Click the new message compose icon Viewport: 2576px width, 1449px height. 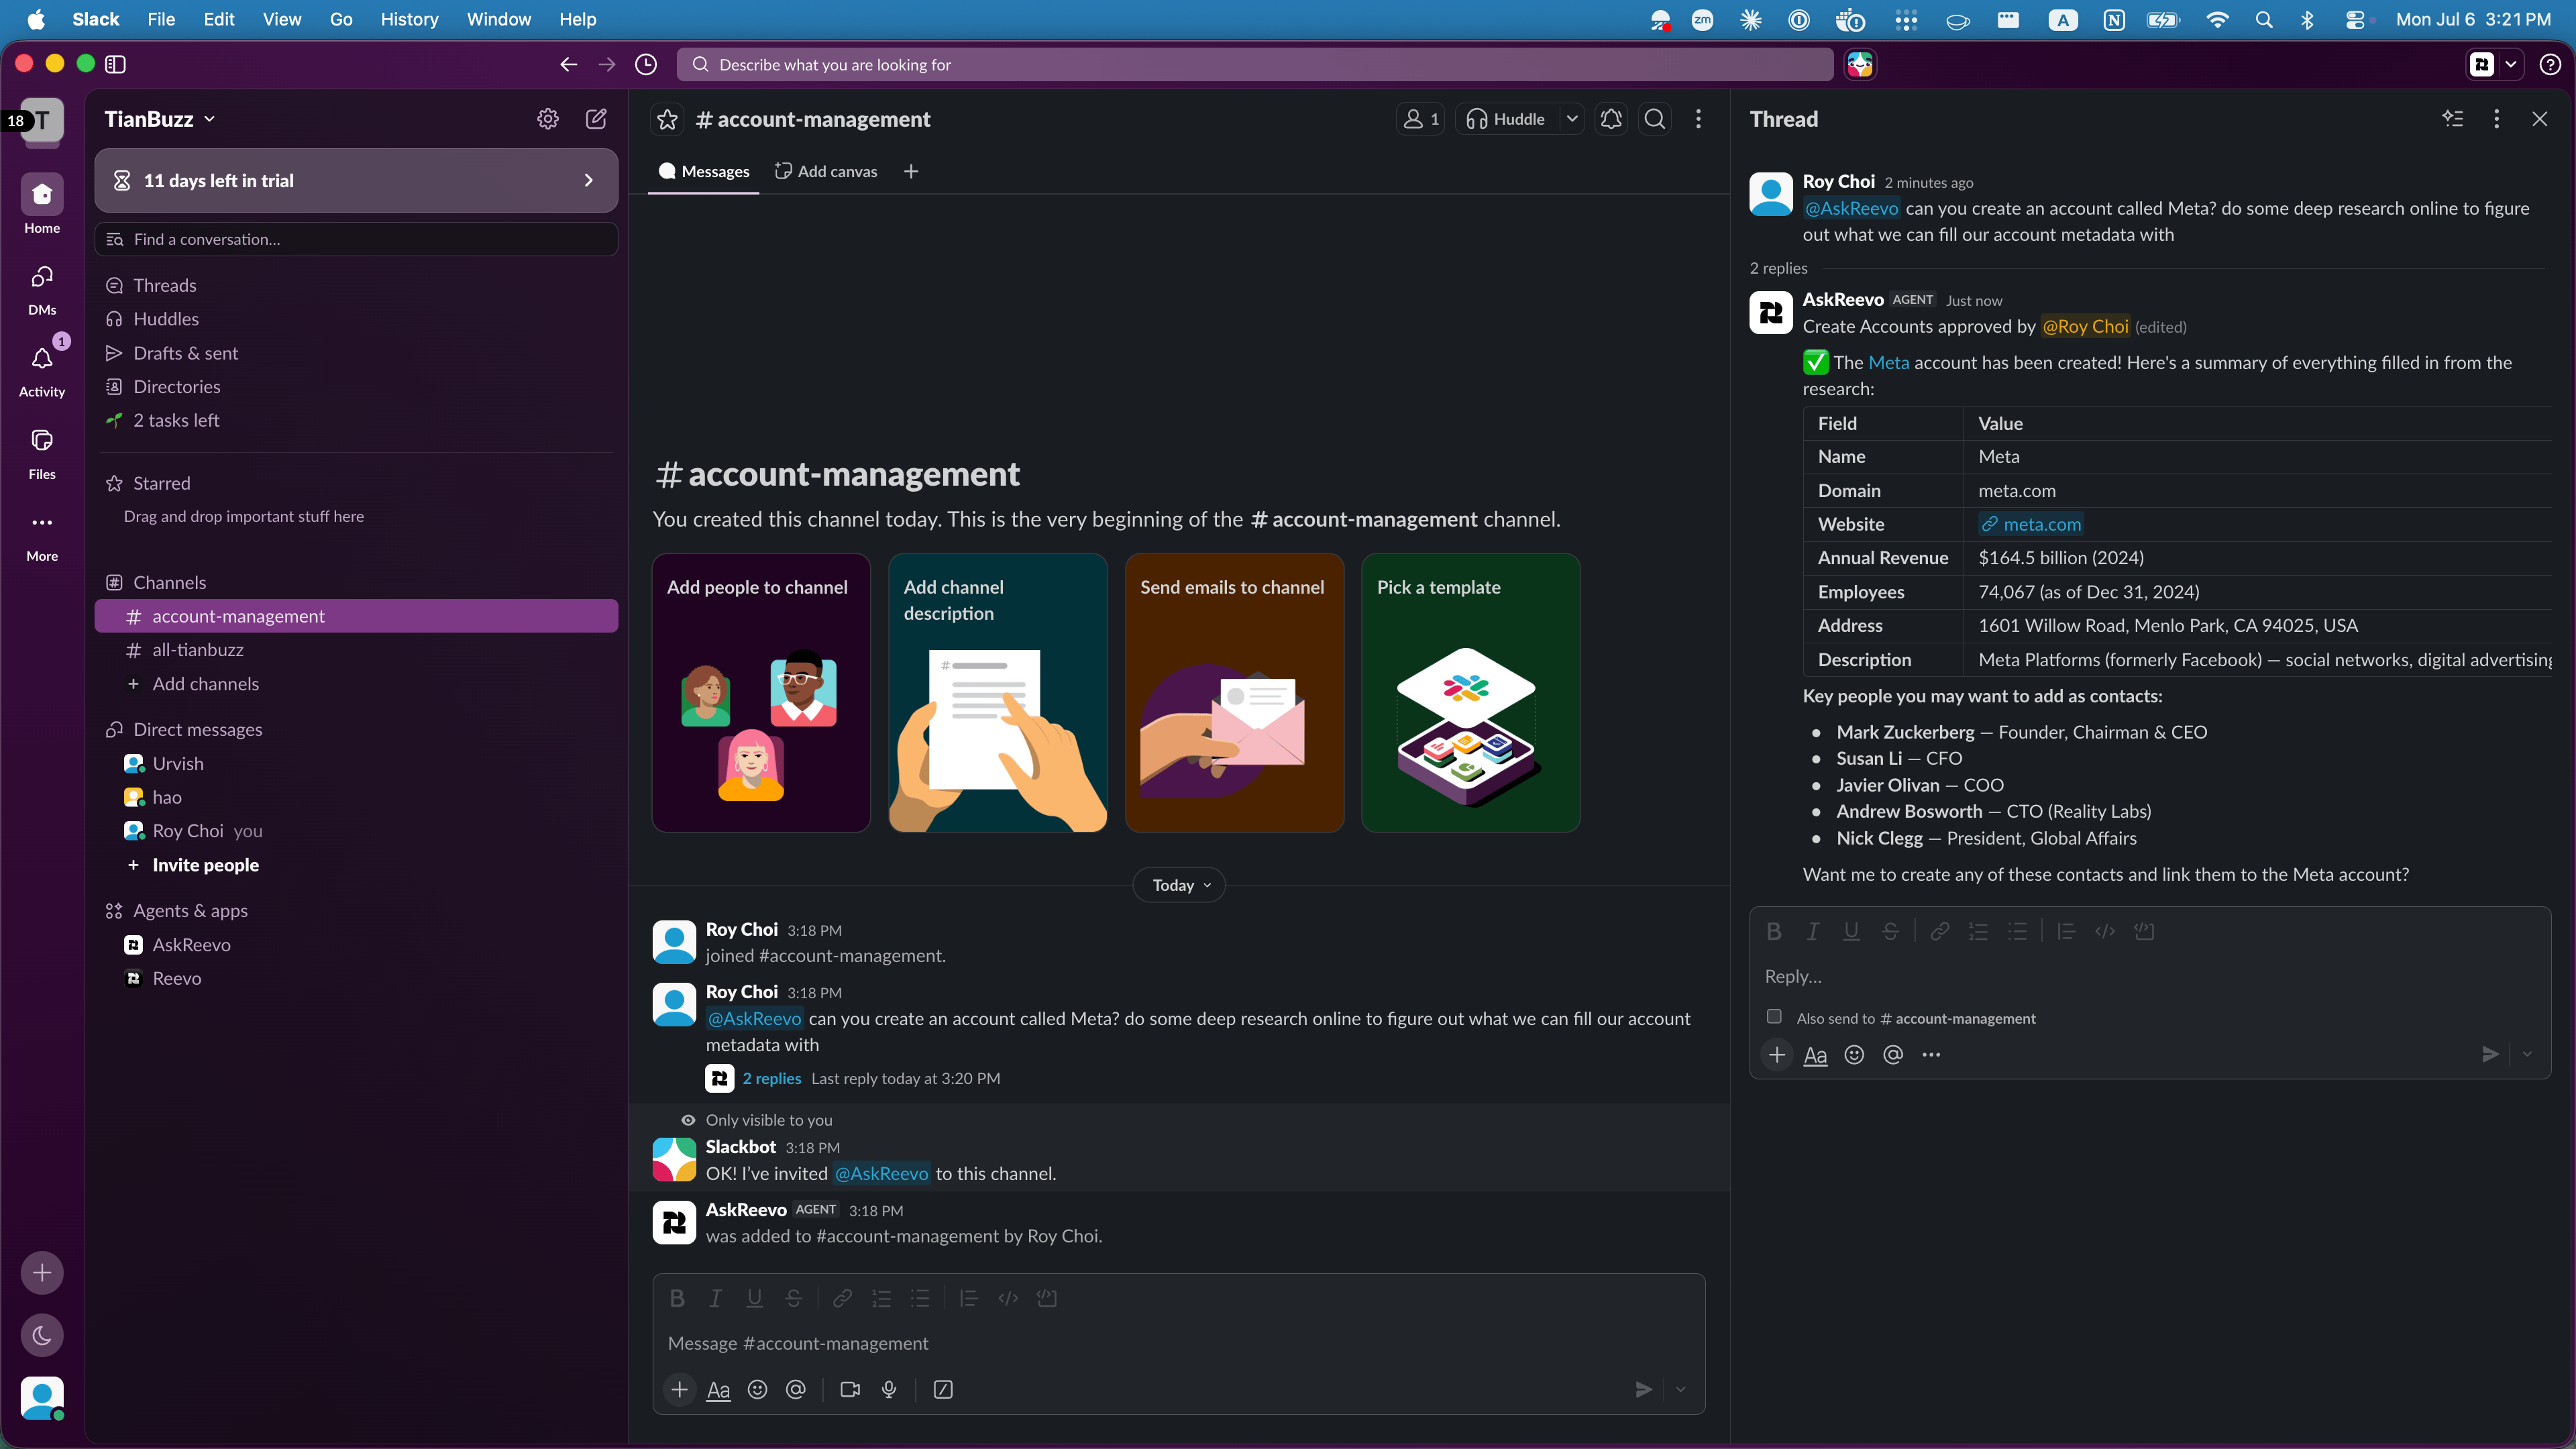point(596,119)
